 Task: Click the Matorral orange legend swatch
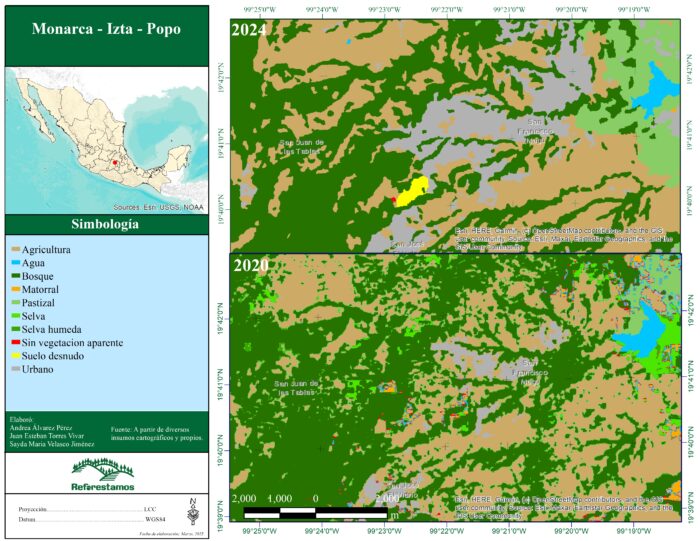click(x=16, y=289)
